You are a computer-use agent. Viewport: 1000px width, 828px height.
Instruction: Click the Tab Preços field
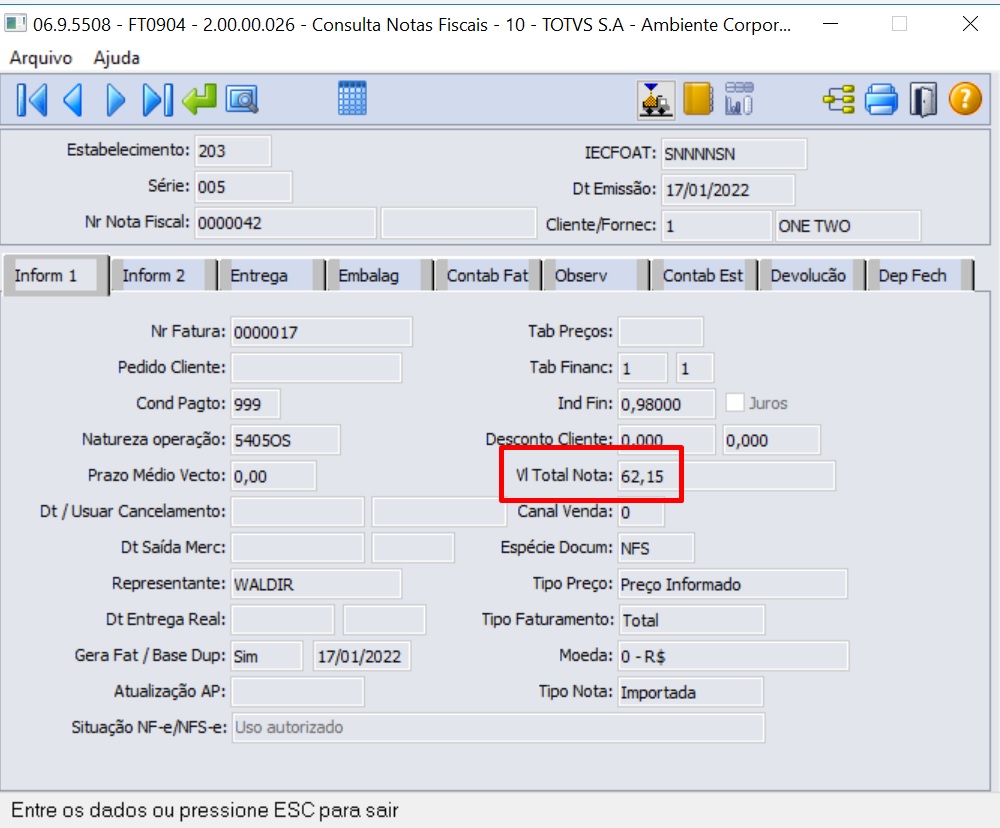(x=661, y=332)
